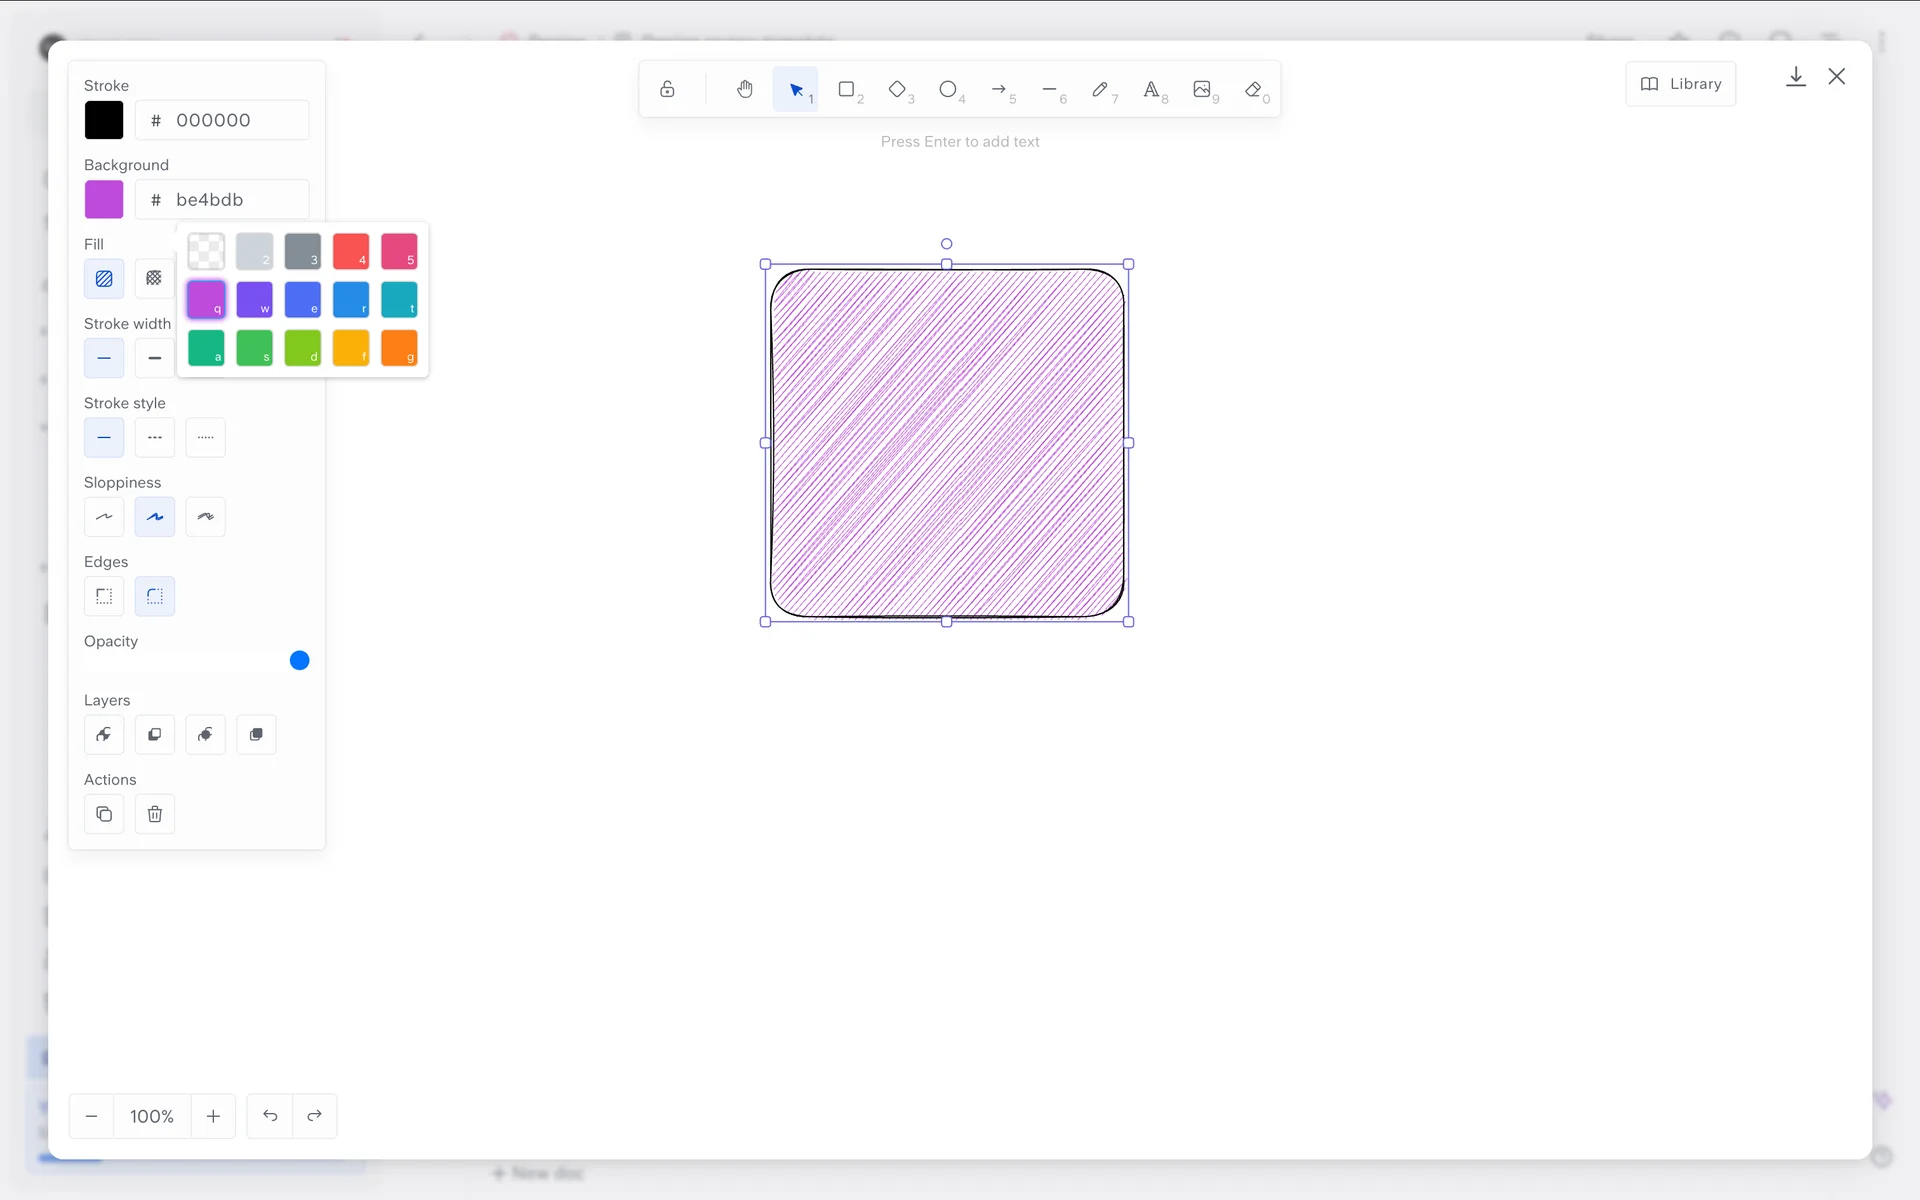Choose dashed stroke style
Screen dimensions: 1920x1200
tap(154, 438)
